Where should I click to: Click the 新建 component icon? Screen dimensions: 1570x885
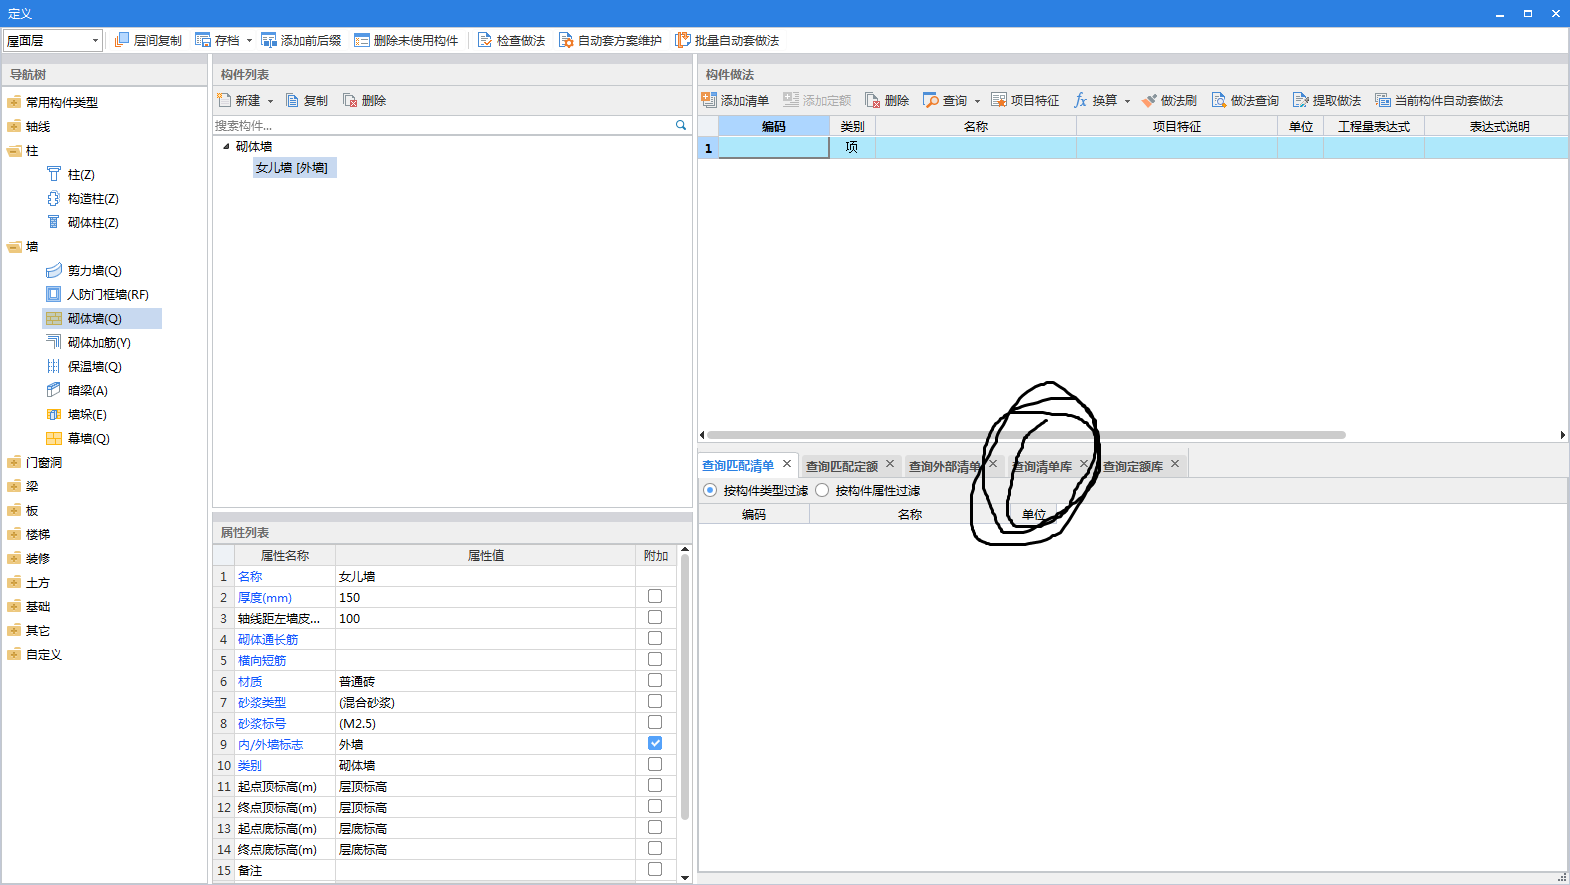click(x=225, y=100)
